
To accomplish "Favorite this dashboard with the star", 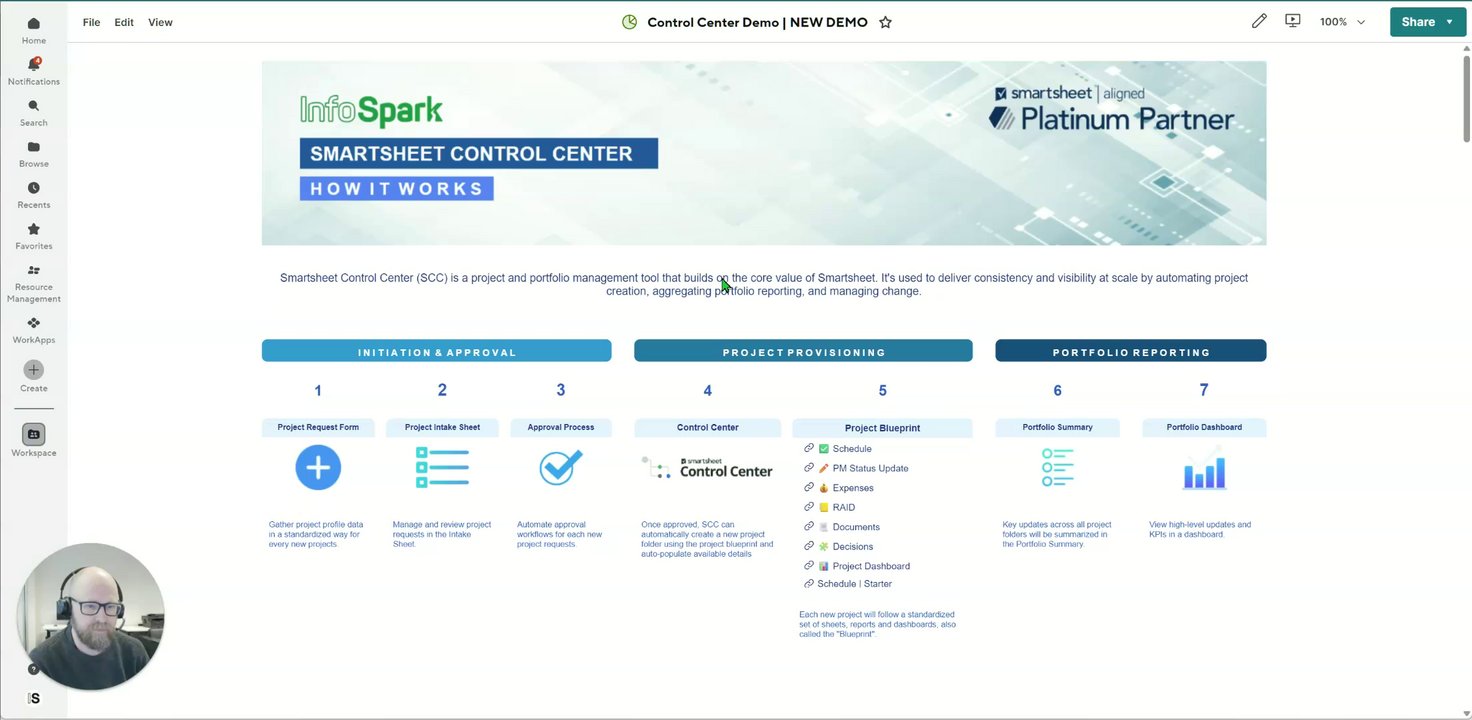I will tap(885, 22).
